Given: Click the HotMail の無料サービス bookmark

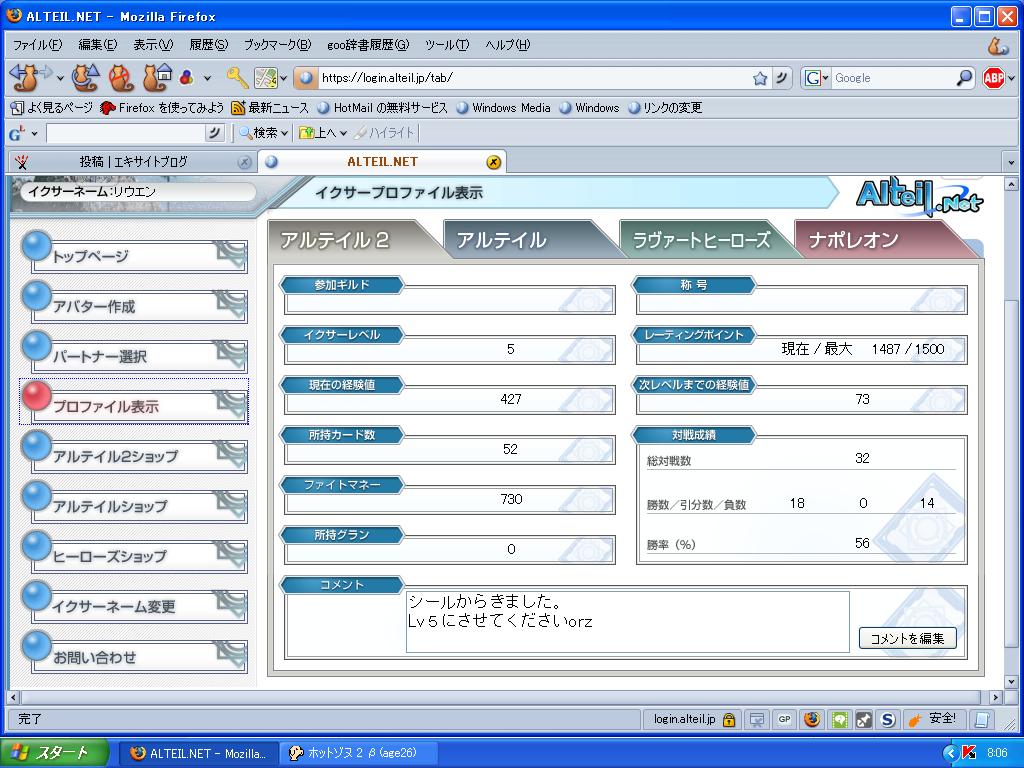Looking at the screenshot, I should click(x=382, y=108).
